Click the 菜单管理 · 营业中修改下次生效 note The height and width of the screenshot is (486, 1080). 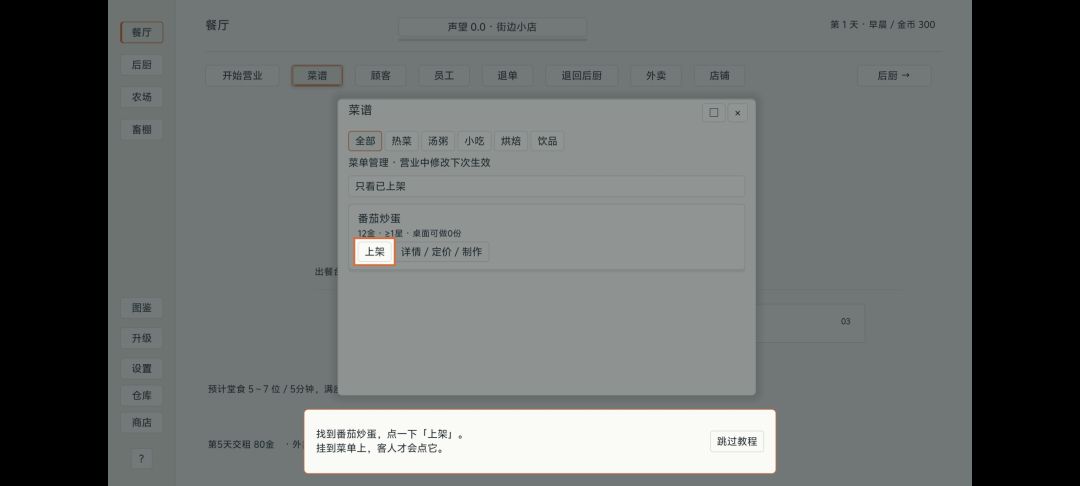[x=419, y=163]
